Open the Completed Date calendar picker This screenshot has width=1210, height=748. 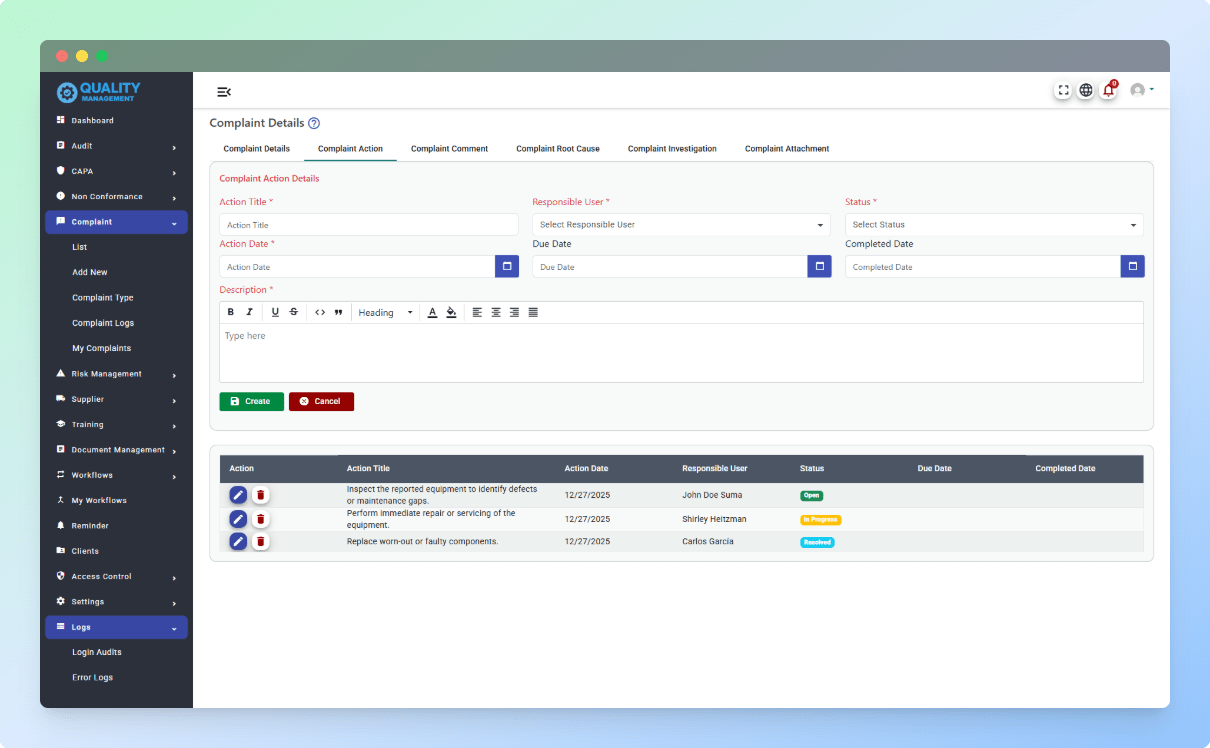point(1132,266)
